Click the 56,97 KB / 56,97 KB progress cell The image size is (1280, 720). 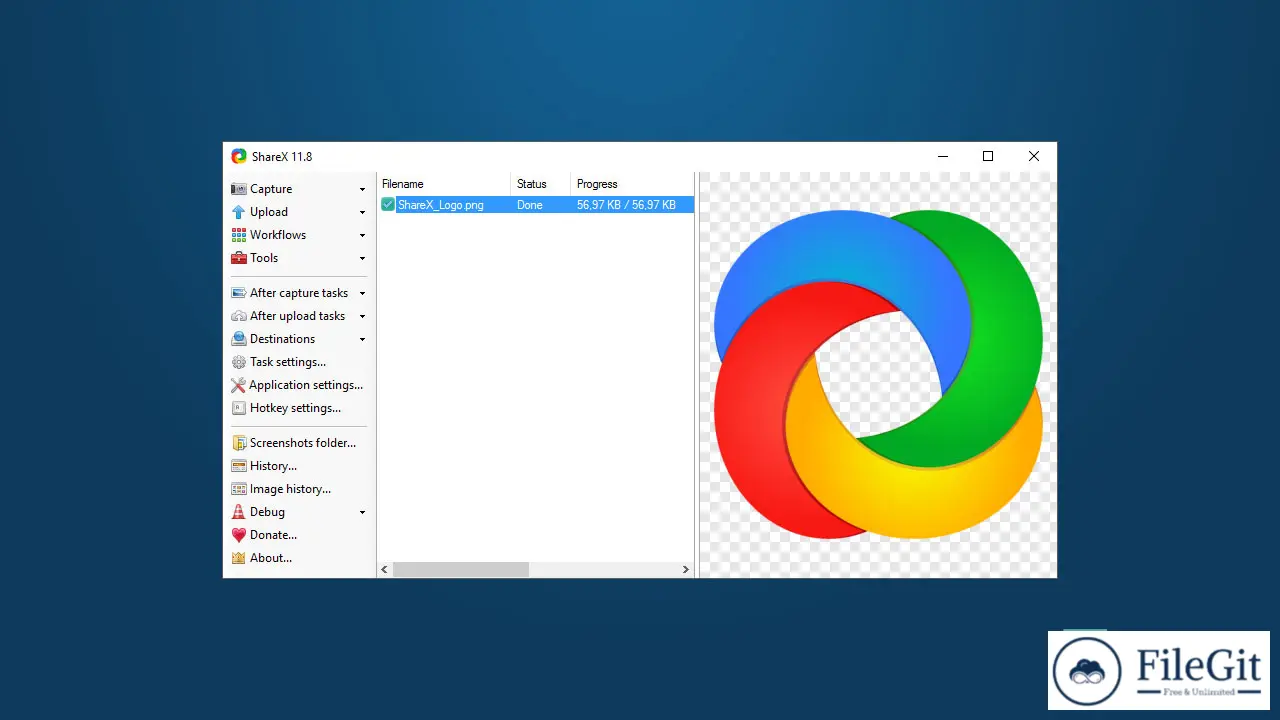[x=626, y=204]
